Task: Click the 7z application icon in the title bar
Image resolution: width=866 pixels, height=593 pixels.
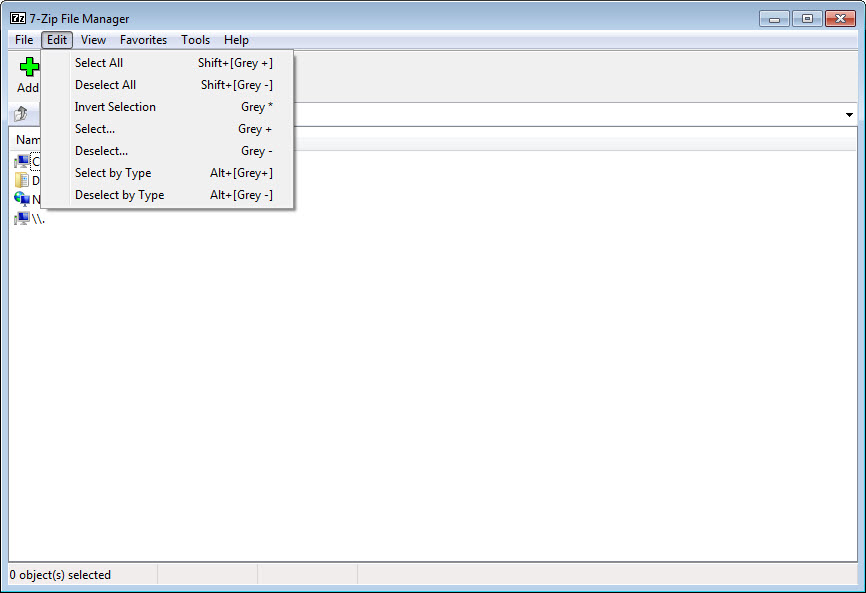Action: tap(18, 18)
